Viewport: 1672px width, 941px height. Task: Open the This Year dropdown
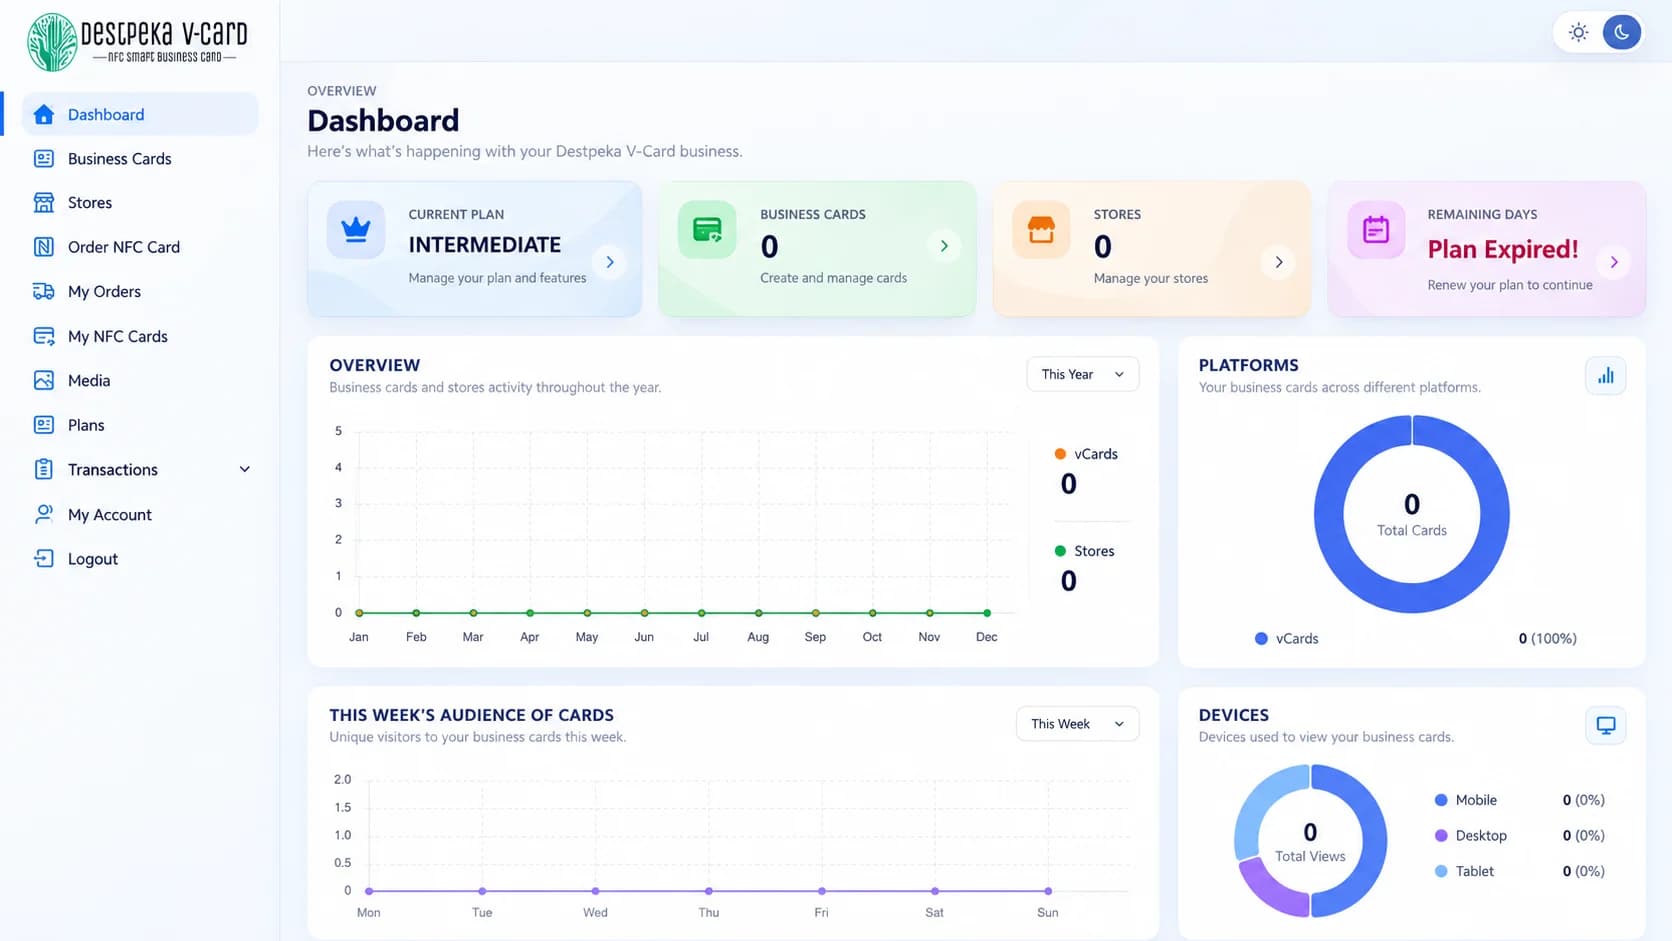[1083, 374]
